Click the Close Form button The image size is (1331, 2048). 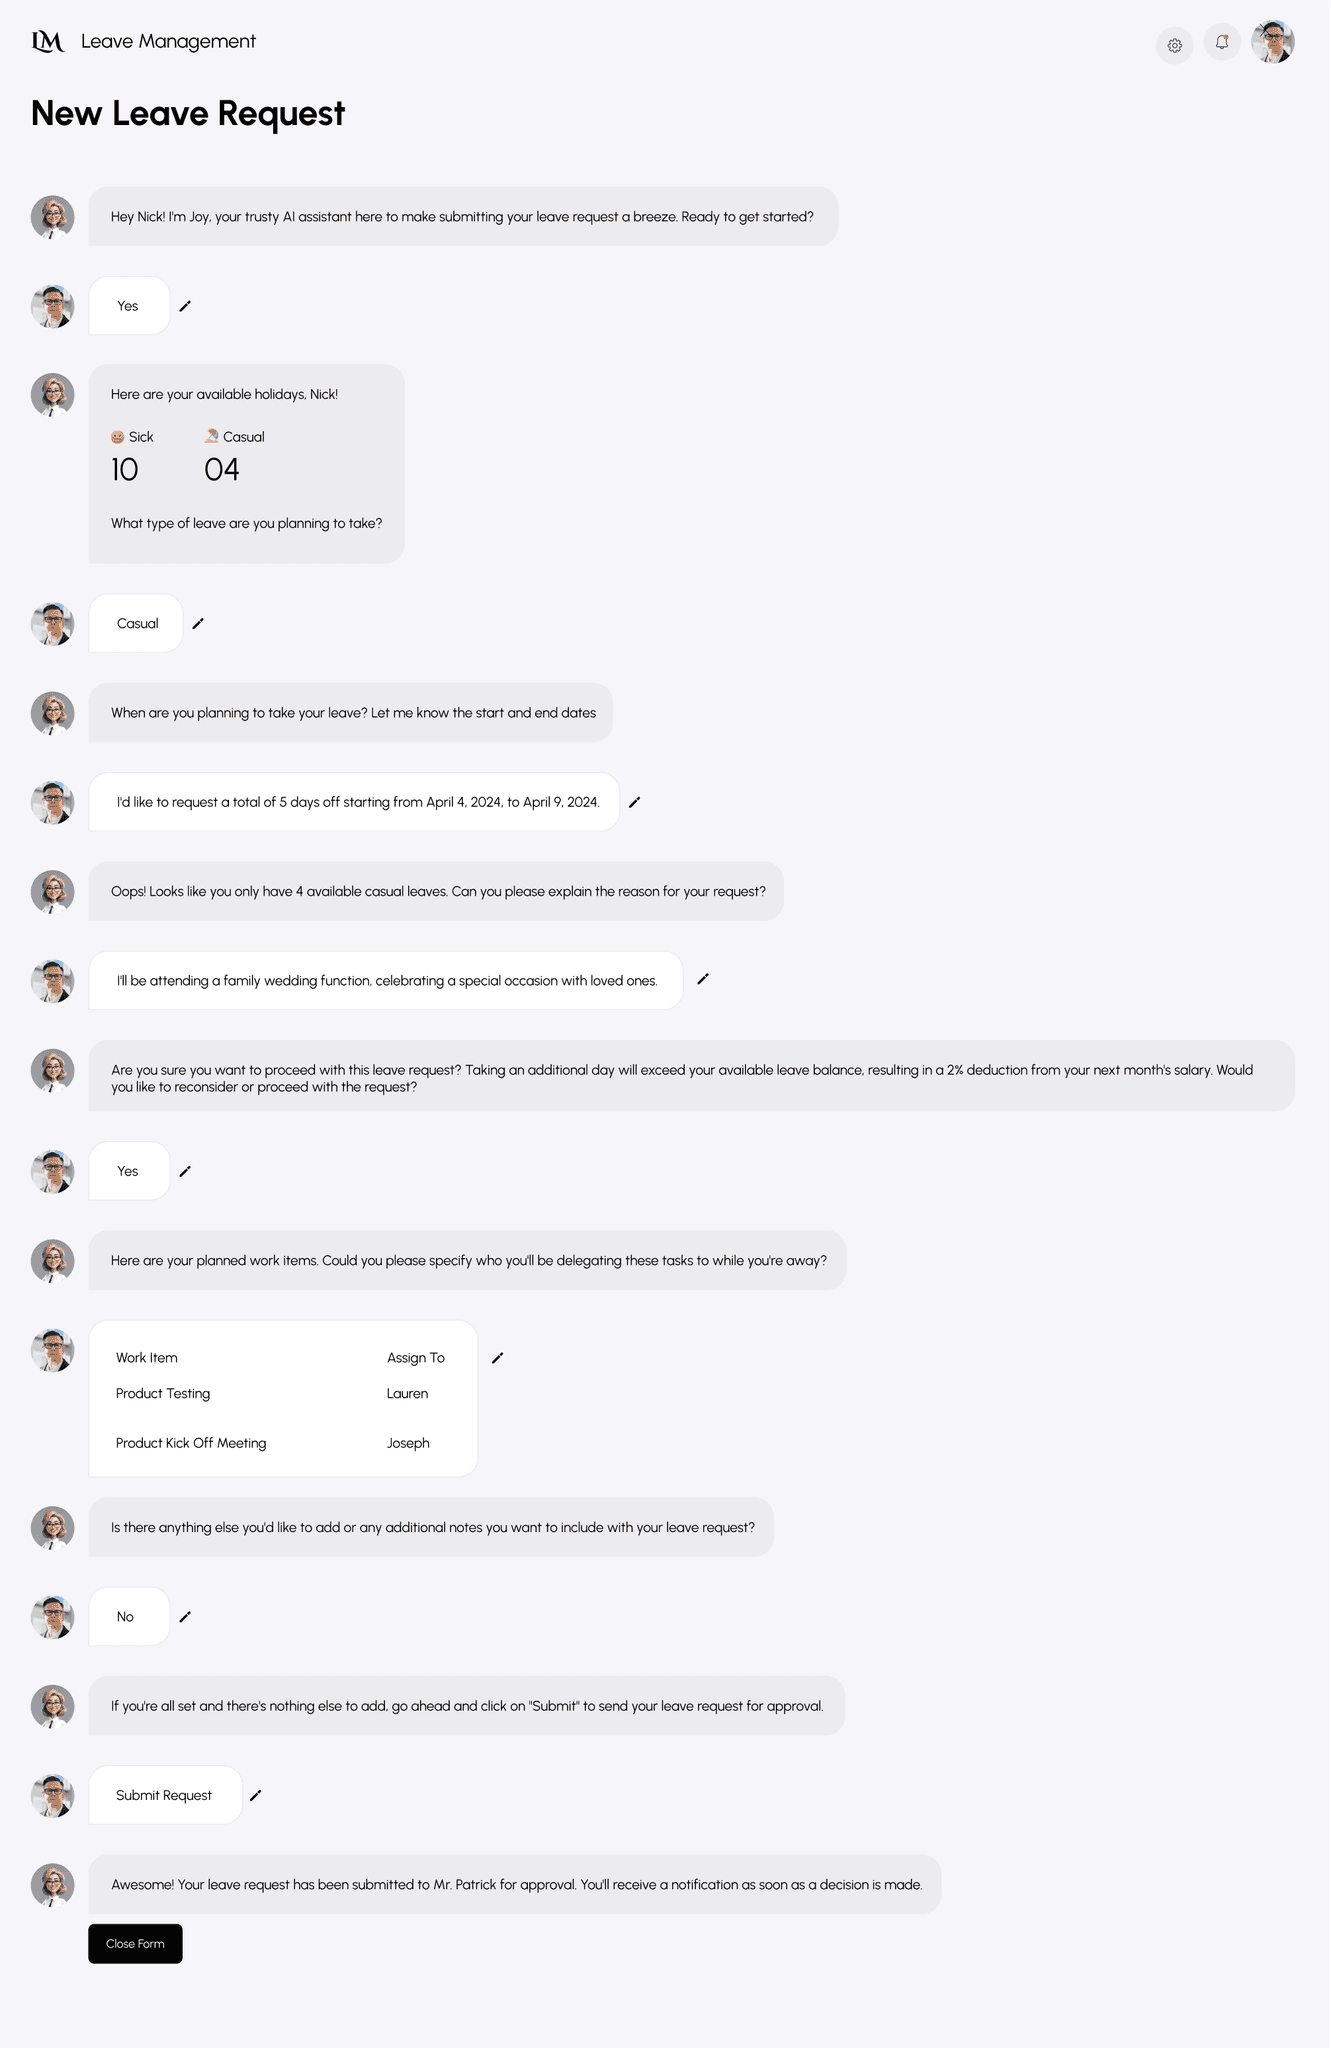point(135,1944)
